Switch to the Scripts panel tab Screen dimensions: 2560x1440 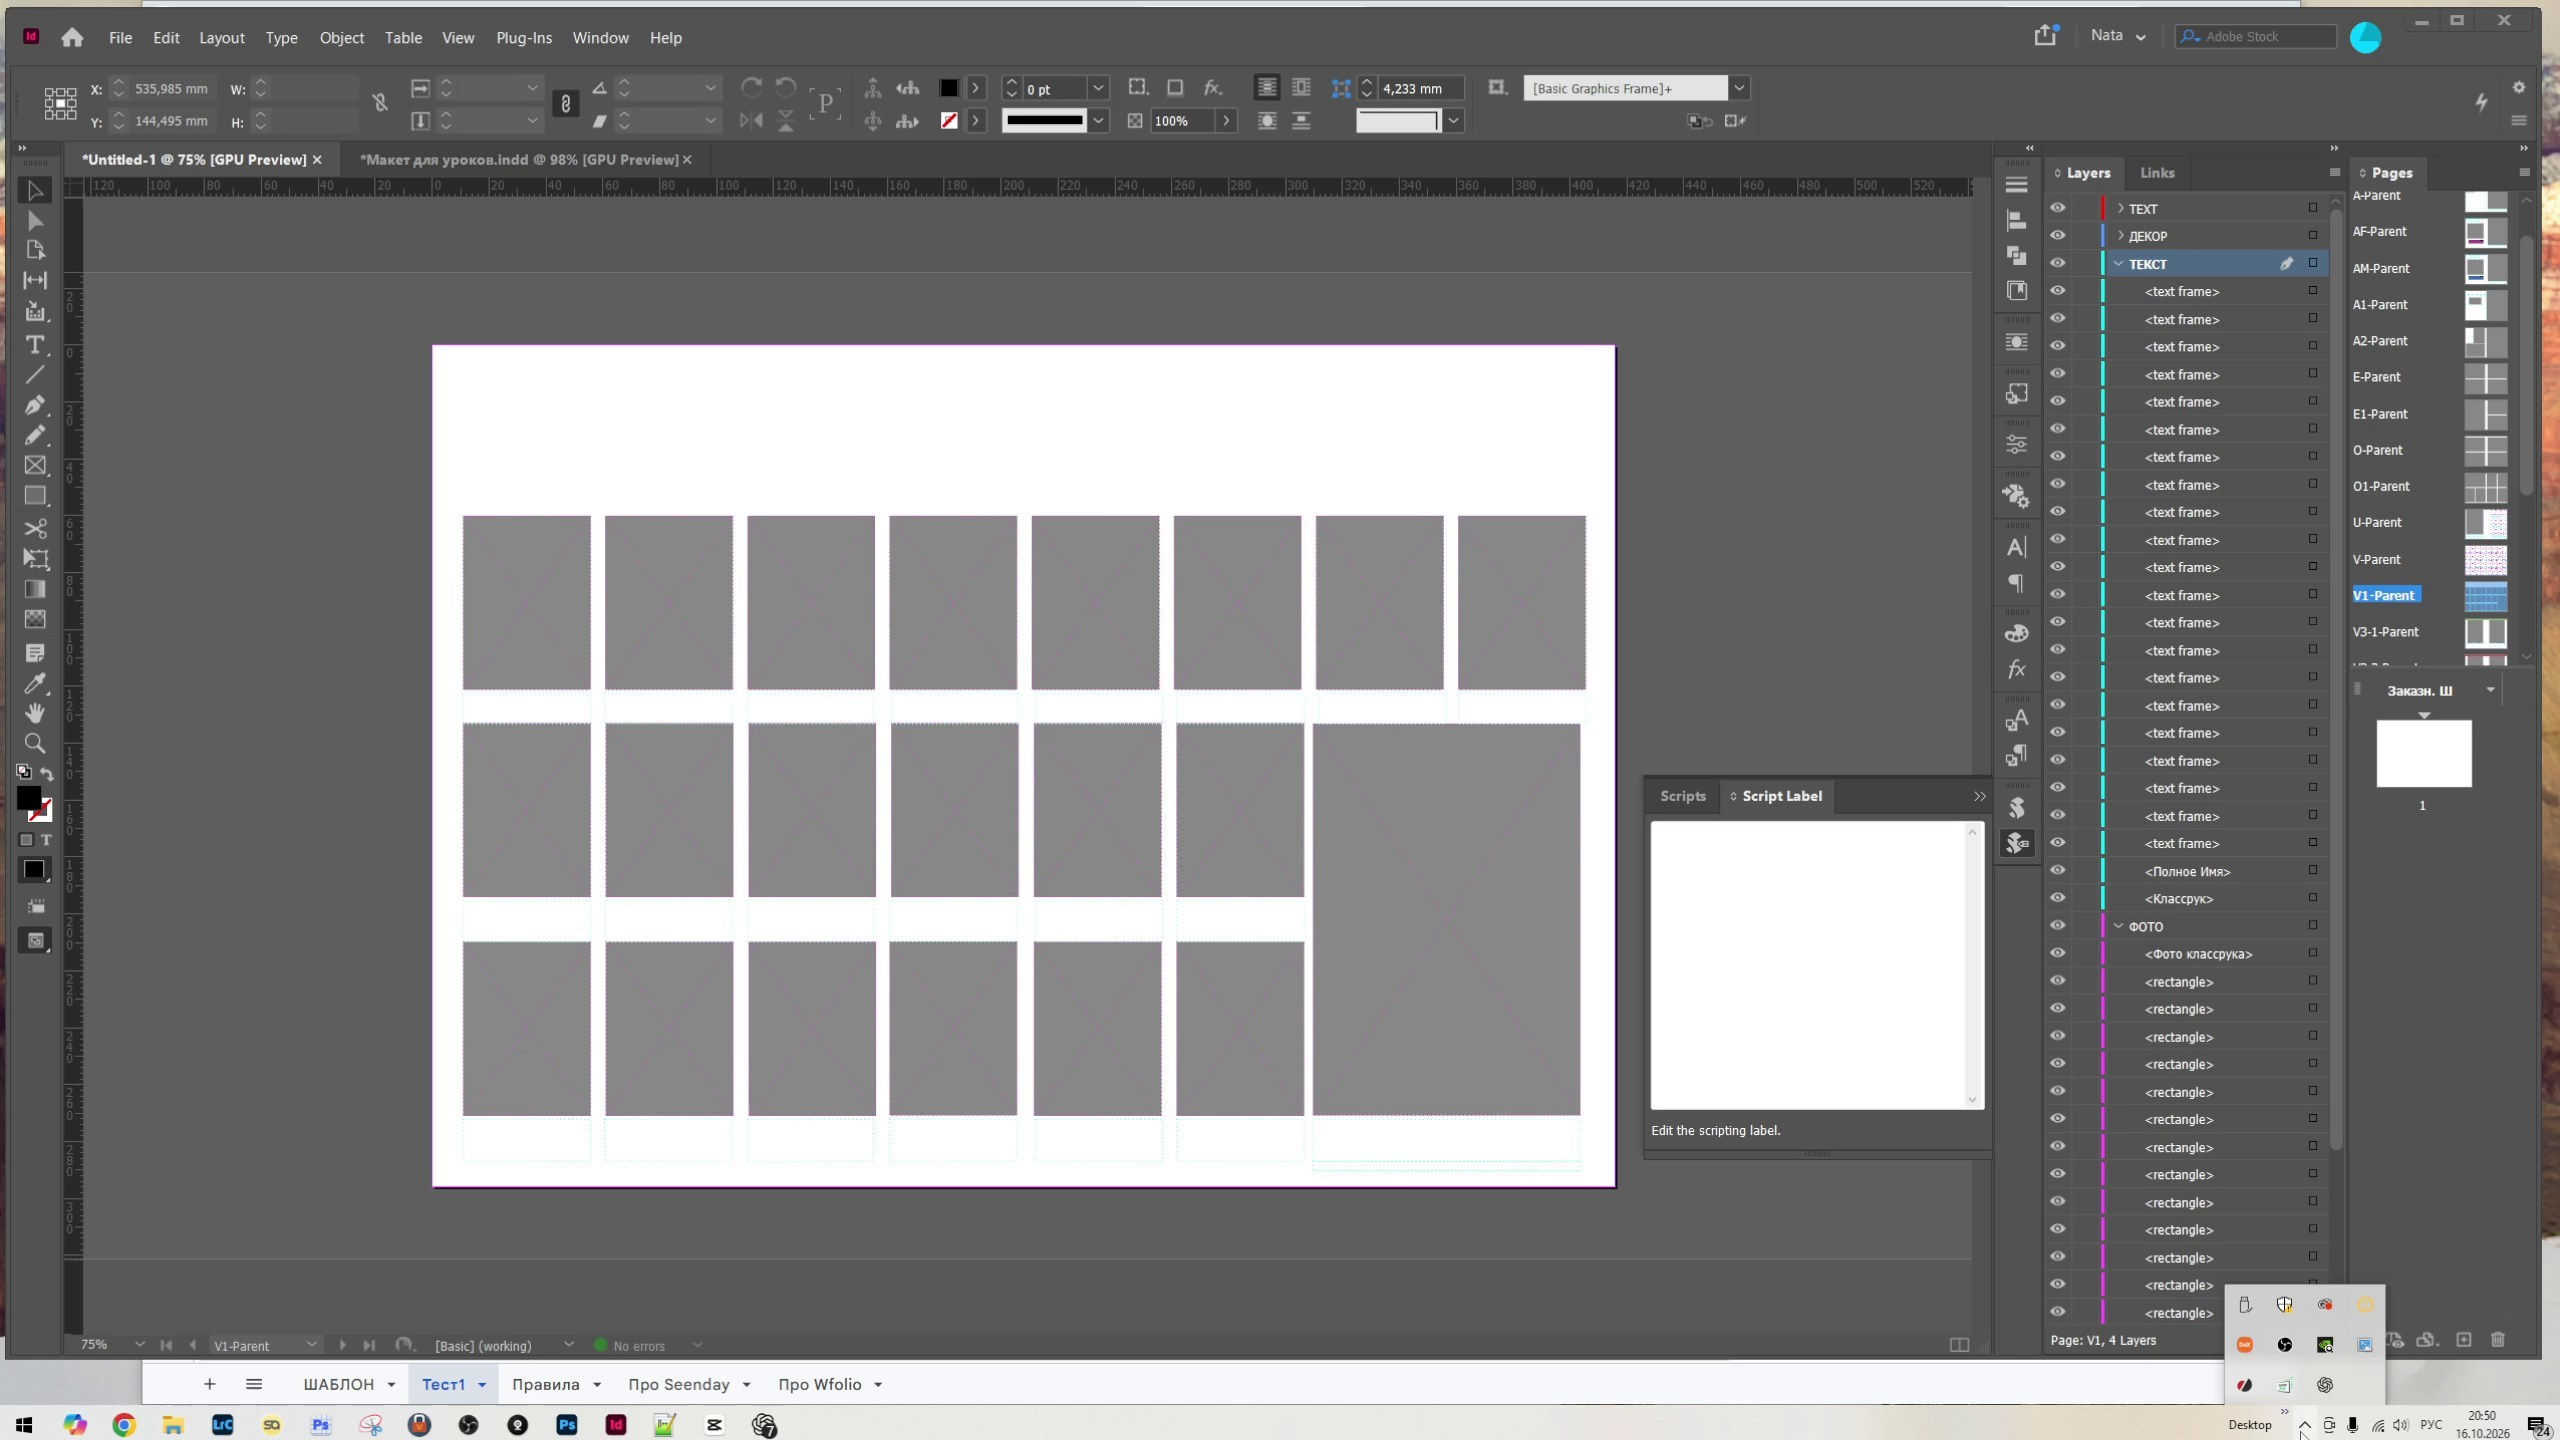1682,796
